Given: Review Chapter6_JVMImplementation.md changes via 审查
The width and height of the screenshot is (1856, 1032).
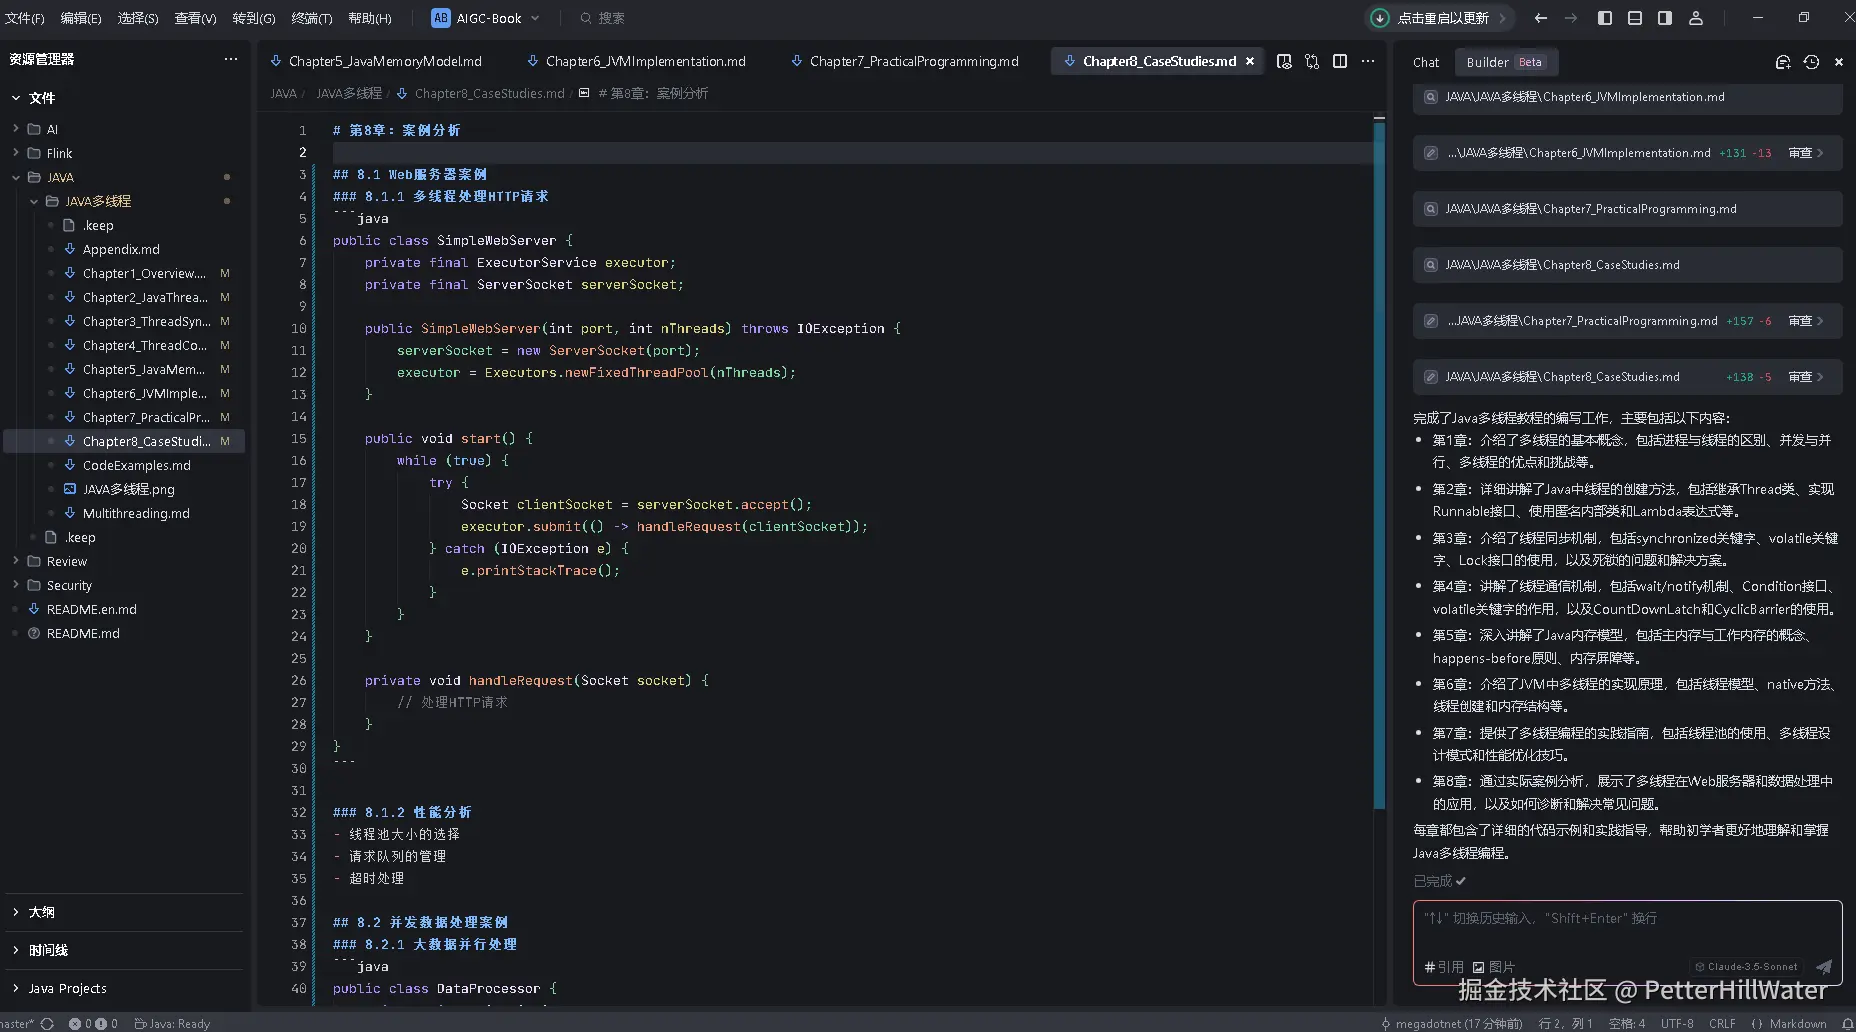Looking at the screenshot, I should coord(1806,153).
